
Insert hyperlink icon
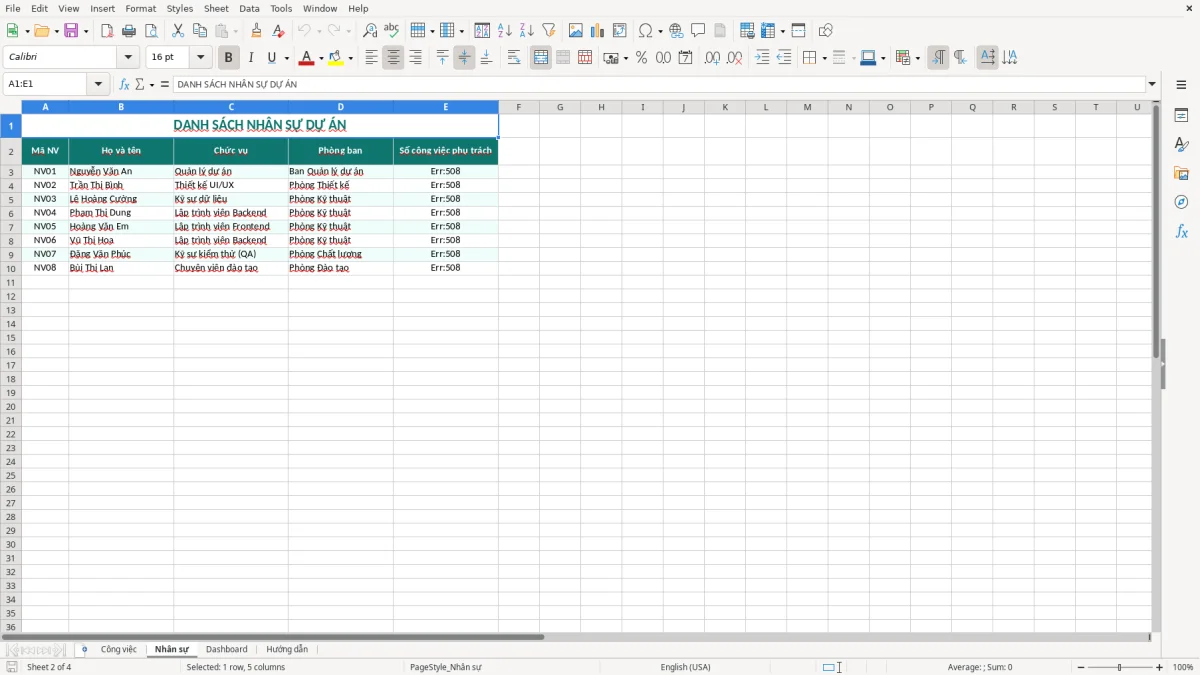(676, 31)
